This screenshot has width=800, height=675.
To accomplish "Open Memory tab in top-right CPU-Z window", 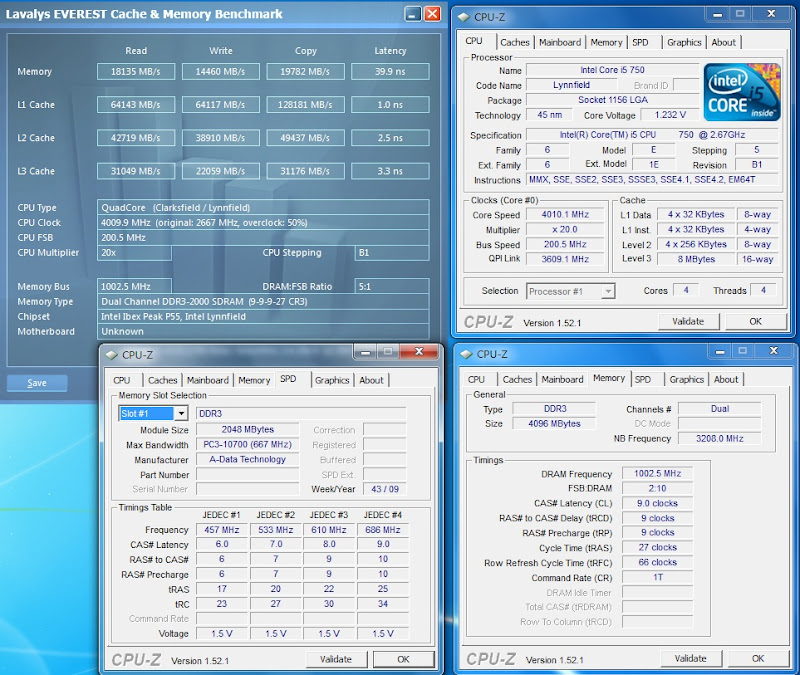I will [x=606, y=42].
